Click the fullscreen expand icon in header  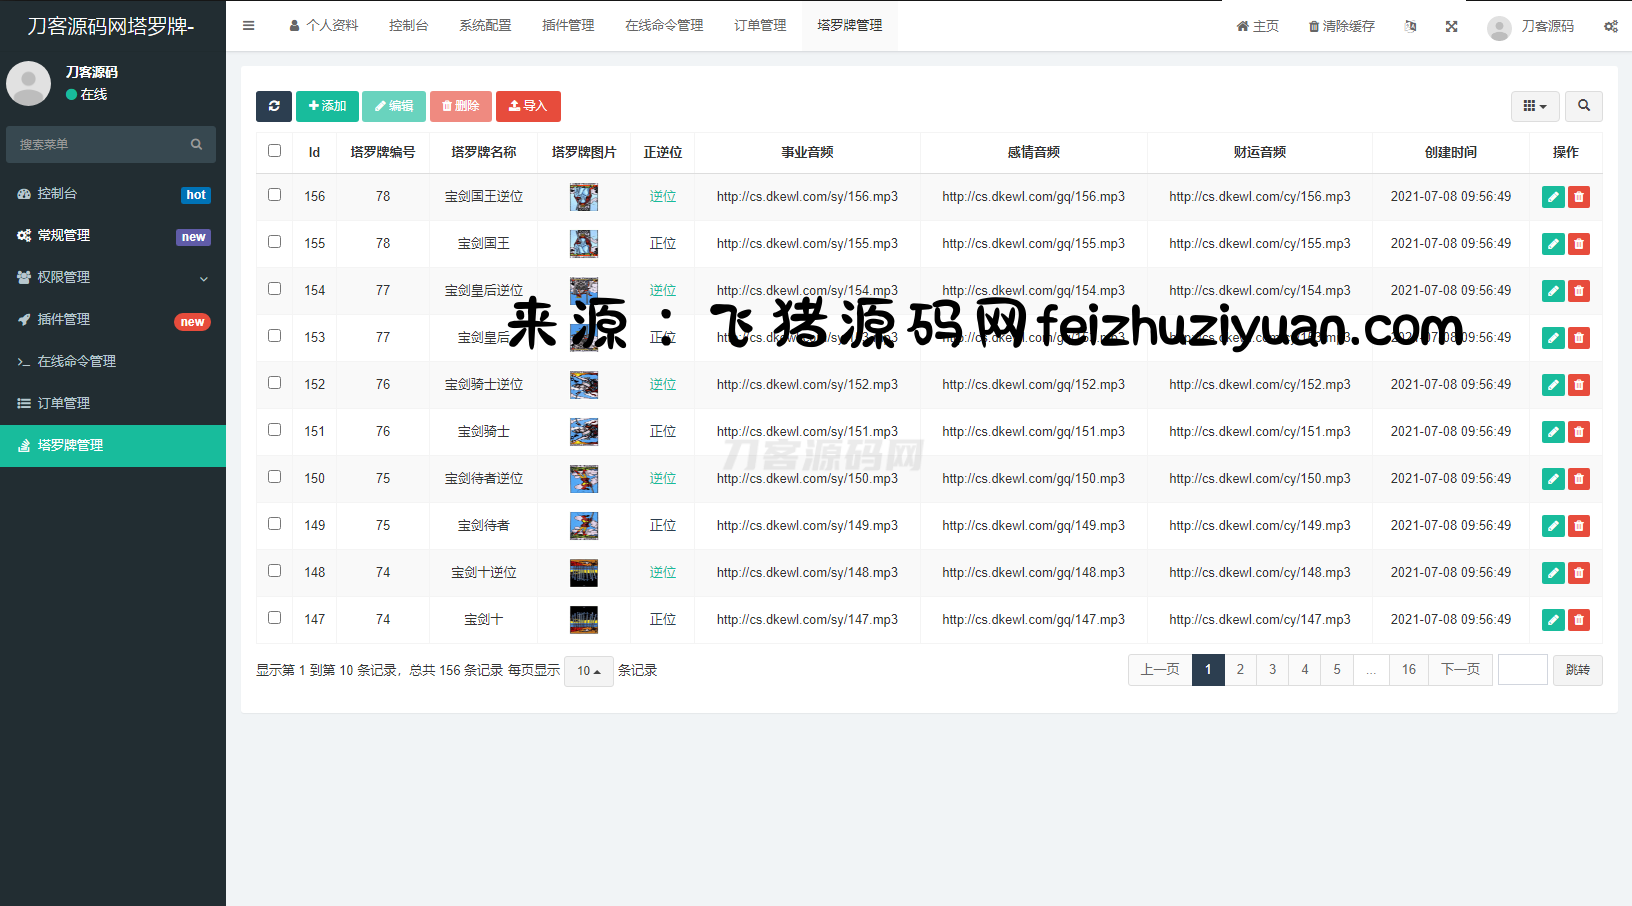click(1451, 26)
